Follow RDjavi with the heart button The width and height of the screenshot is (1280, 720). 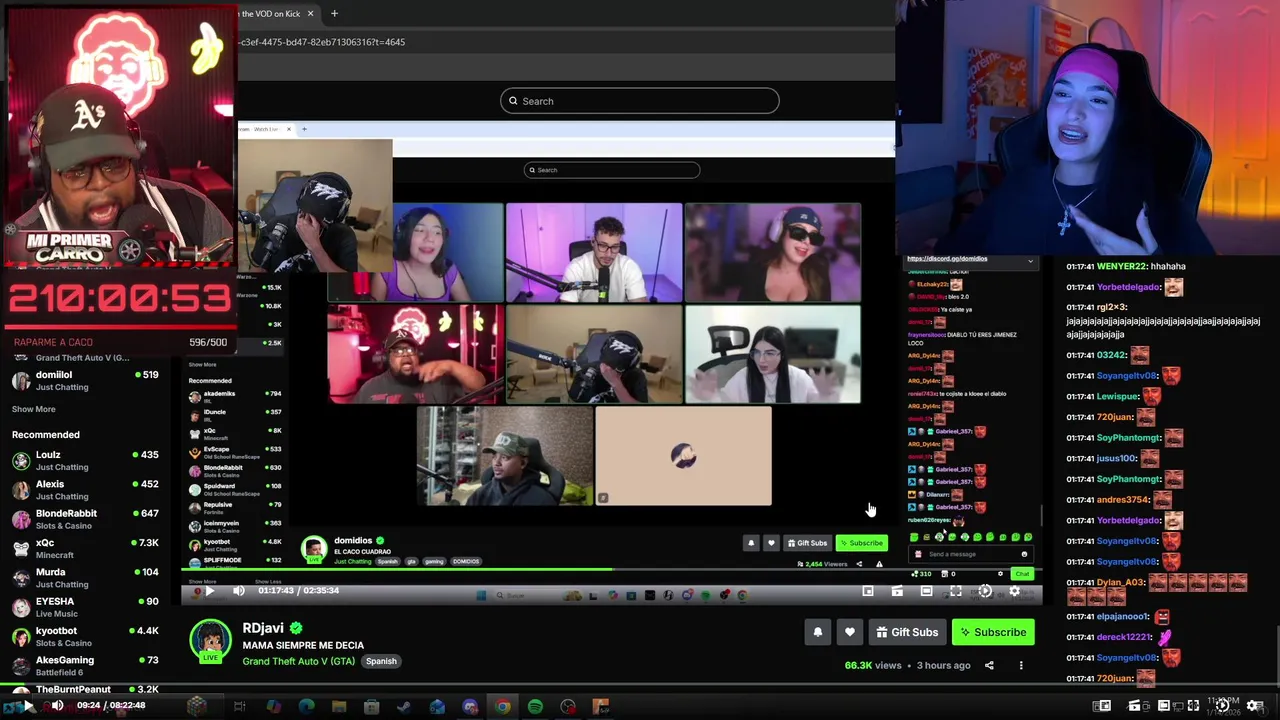[x=849, y=632]
